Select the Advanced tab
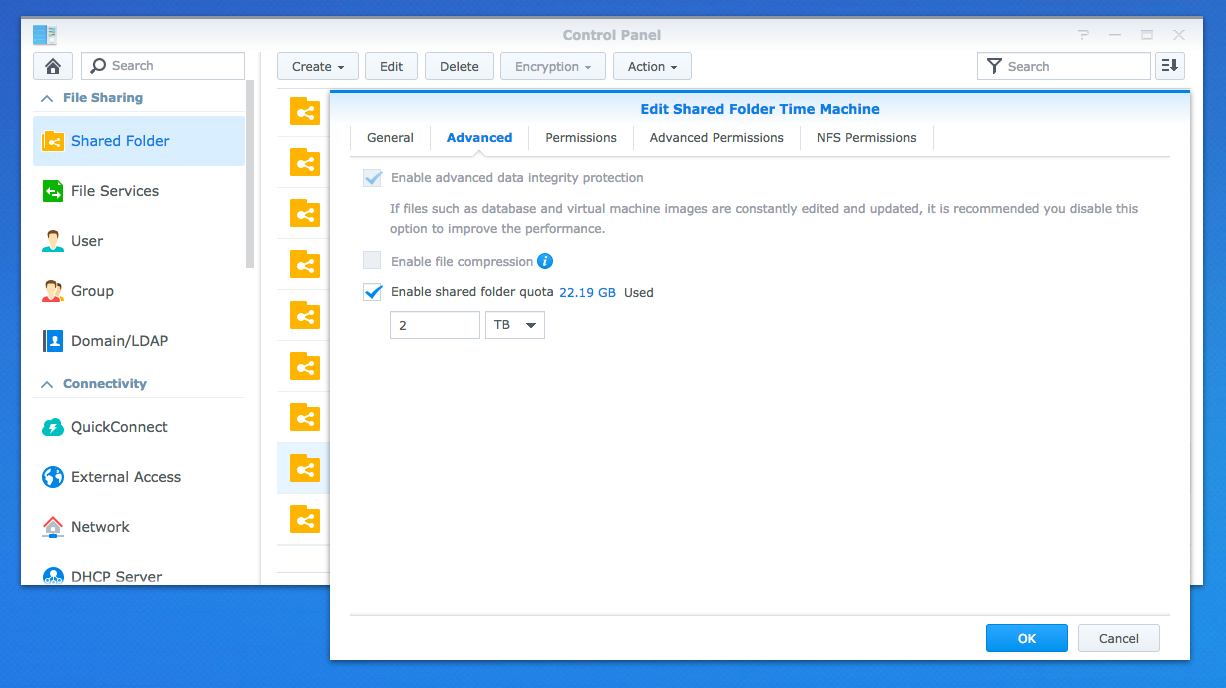The image size is (1226, 688). click(479, 138)
